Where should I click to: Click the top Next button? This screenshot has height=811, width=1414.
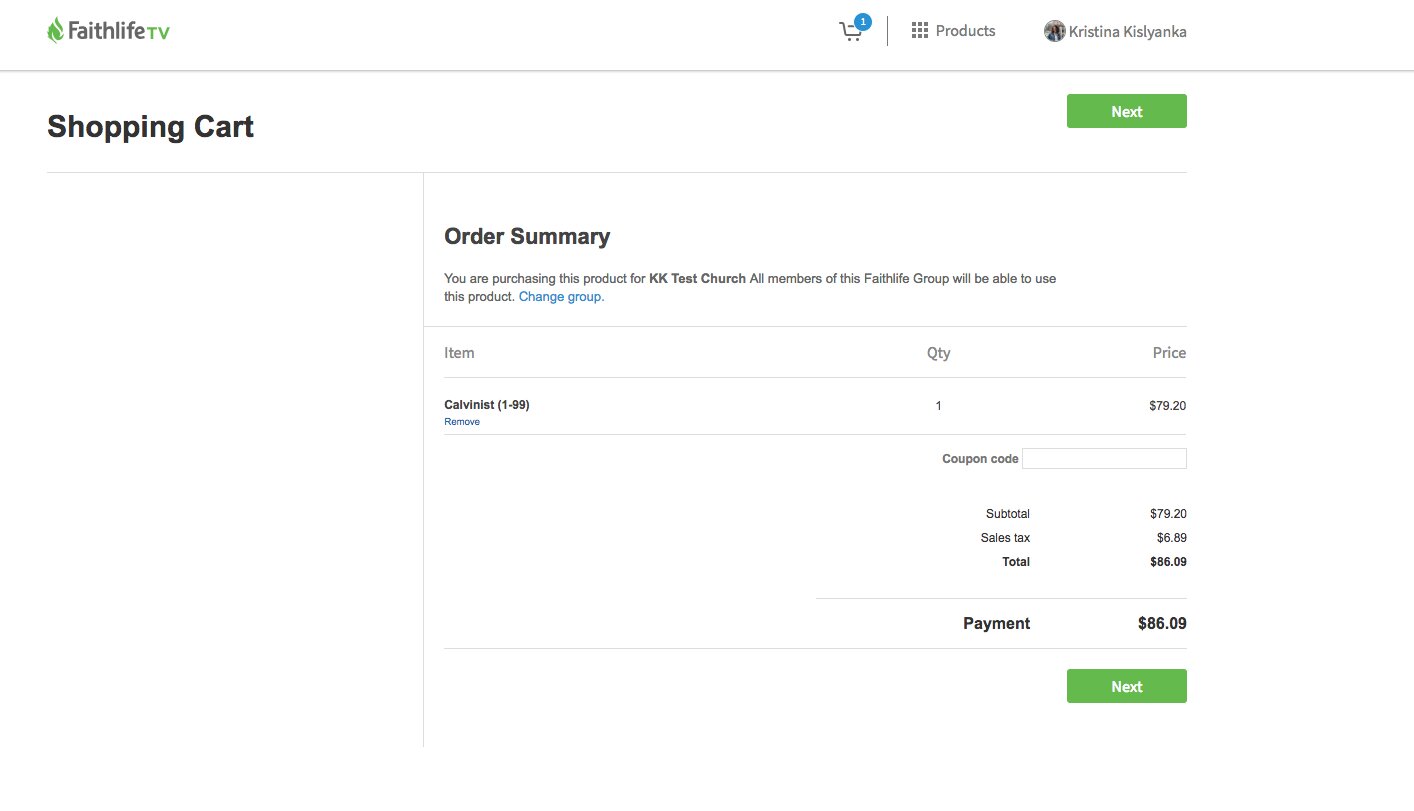coord(1127,111)
